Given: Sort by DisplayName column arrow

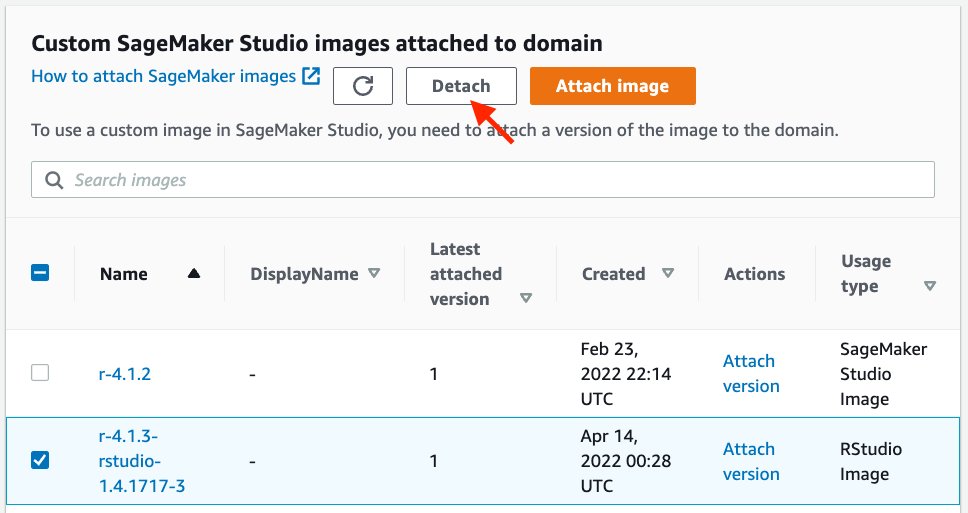Looking at the screenshot, I should [x=374, y=273].
